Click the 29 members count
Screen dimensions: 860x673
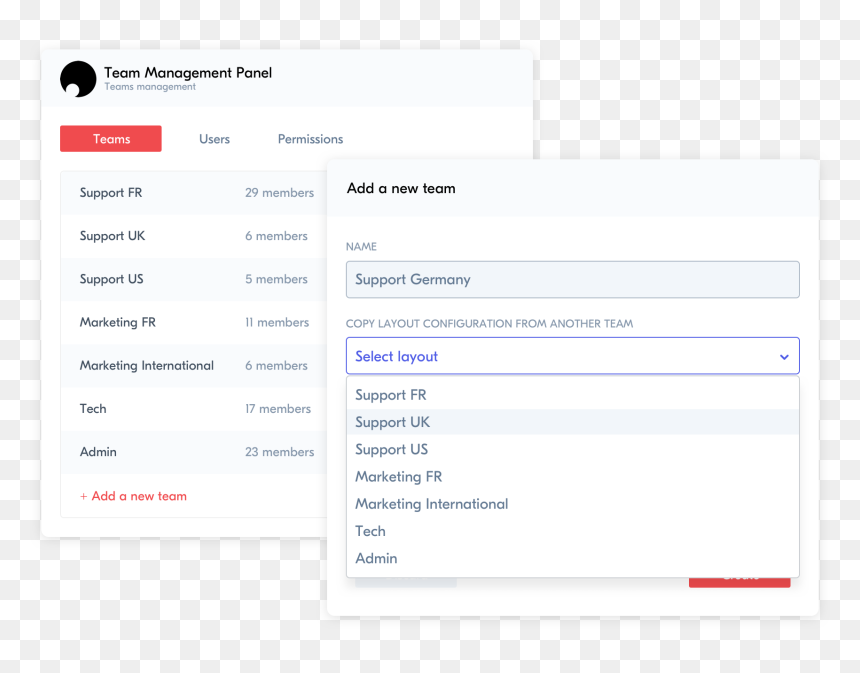pos(279,193)
